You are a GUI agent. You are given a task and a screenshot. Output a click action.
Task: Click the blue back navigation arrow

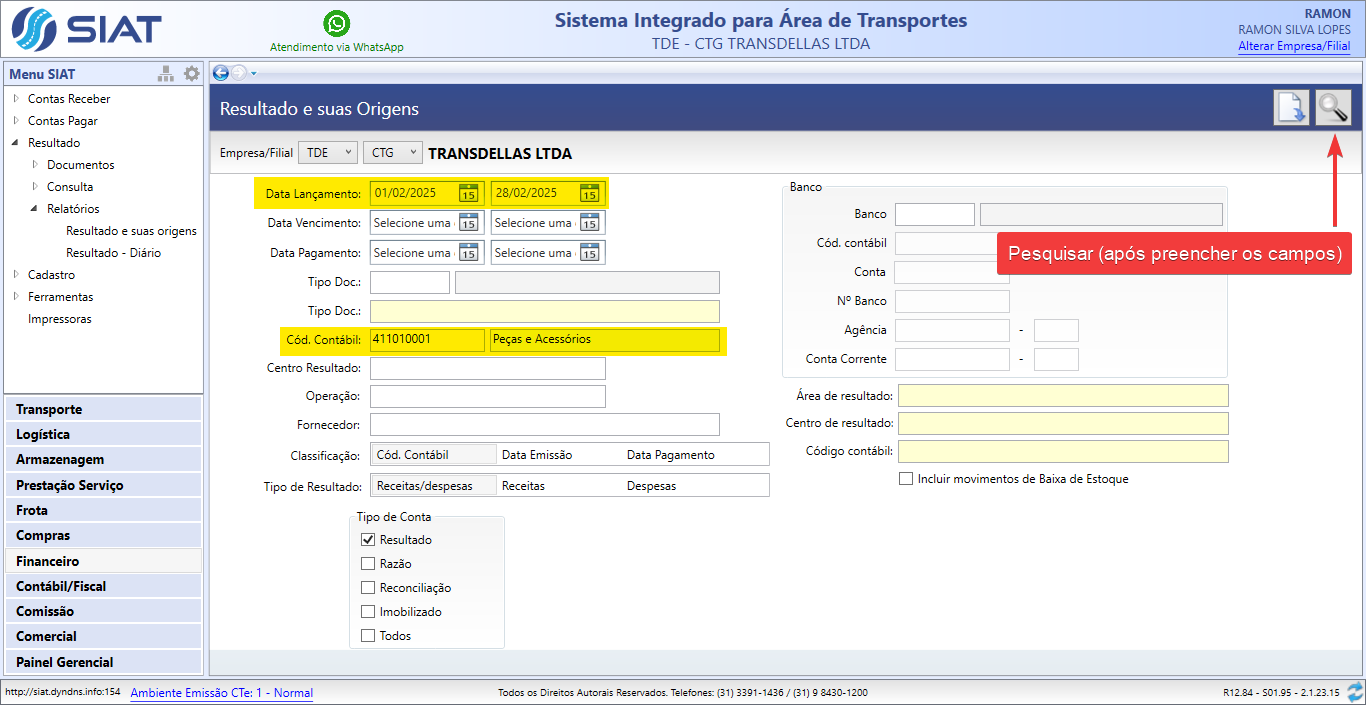[x=221, y=72]
